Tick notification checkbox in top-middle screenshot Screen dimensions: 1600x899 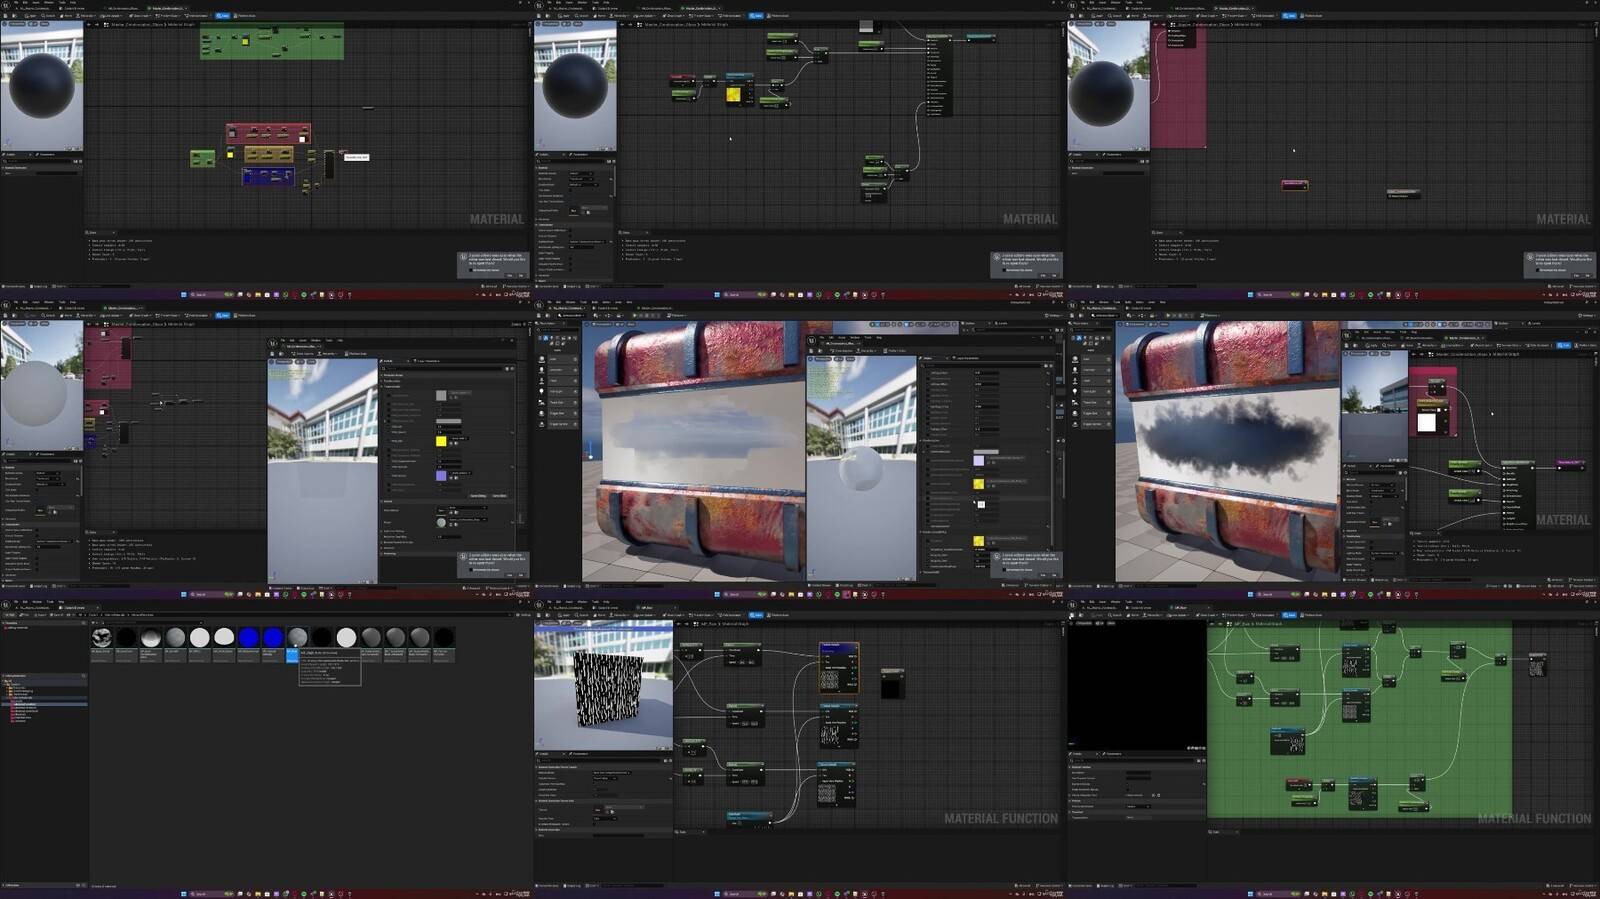pos(1004,270)
